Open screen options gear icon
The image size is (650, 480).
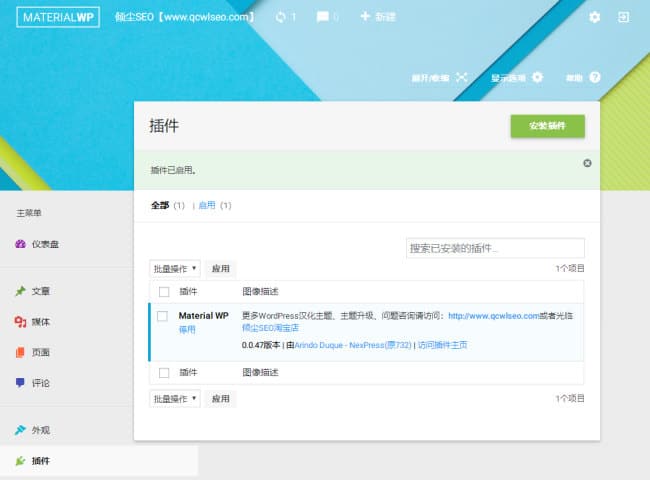537,77
